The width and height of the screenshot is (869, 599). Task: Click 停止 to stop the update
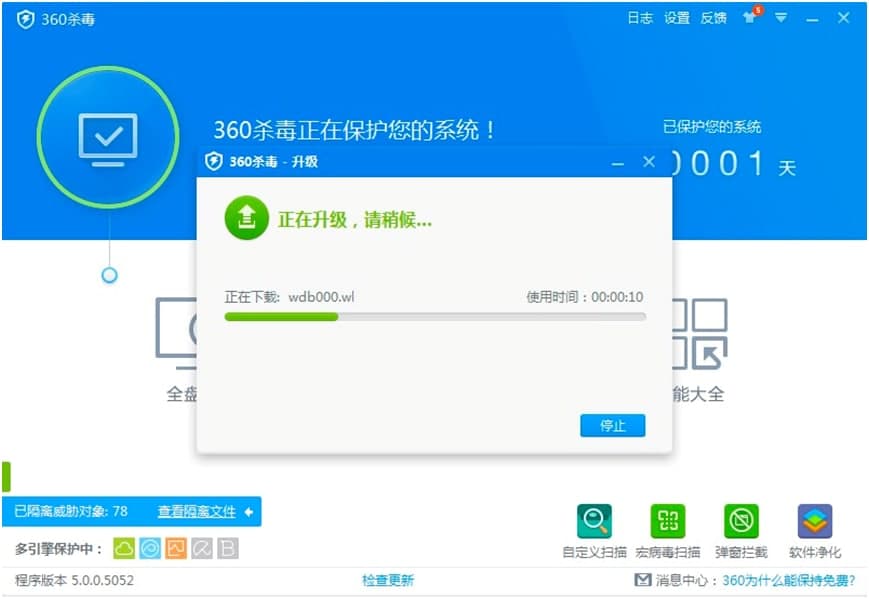(612, 425)
